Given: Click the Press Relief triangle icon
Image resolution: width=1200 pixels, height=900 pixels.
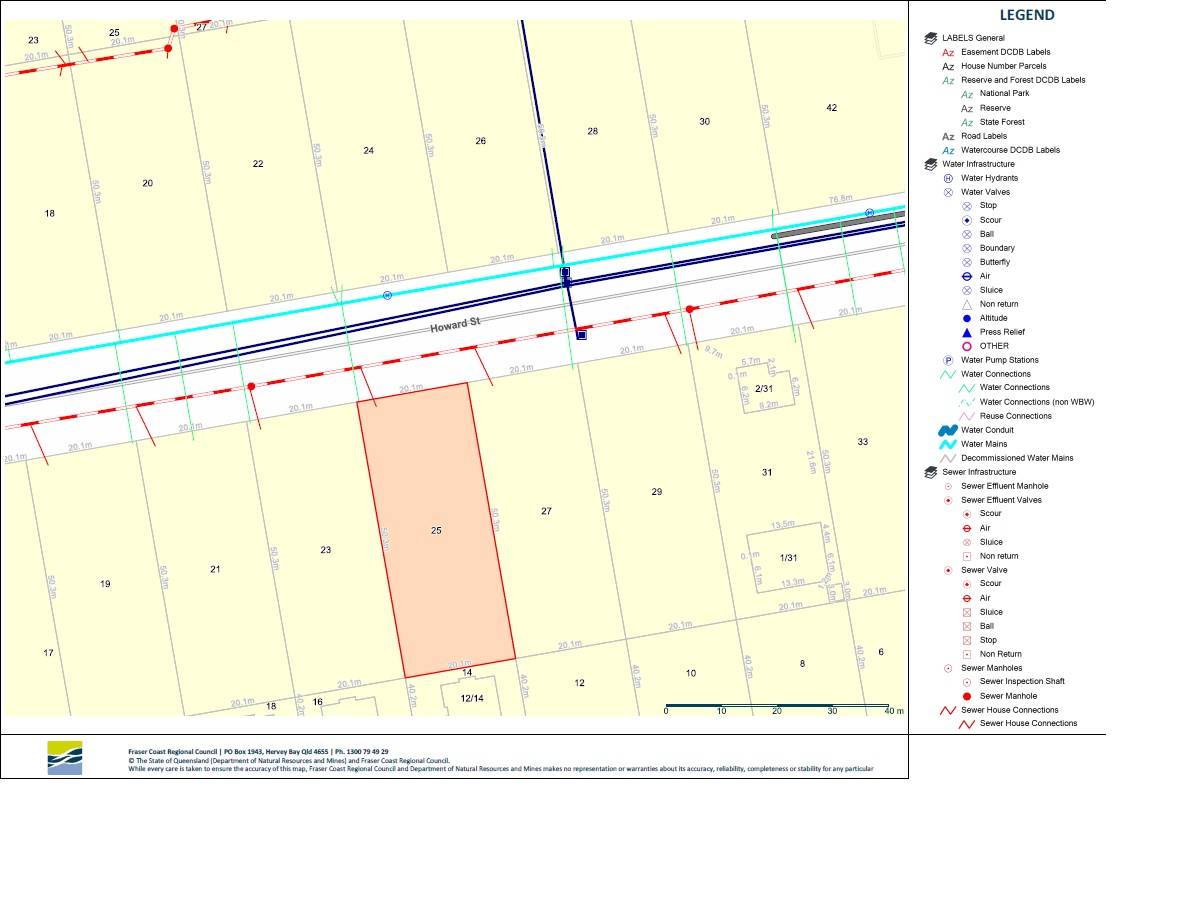Looking at the screenshot, I should click(x=967, y=332).
